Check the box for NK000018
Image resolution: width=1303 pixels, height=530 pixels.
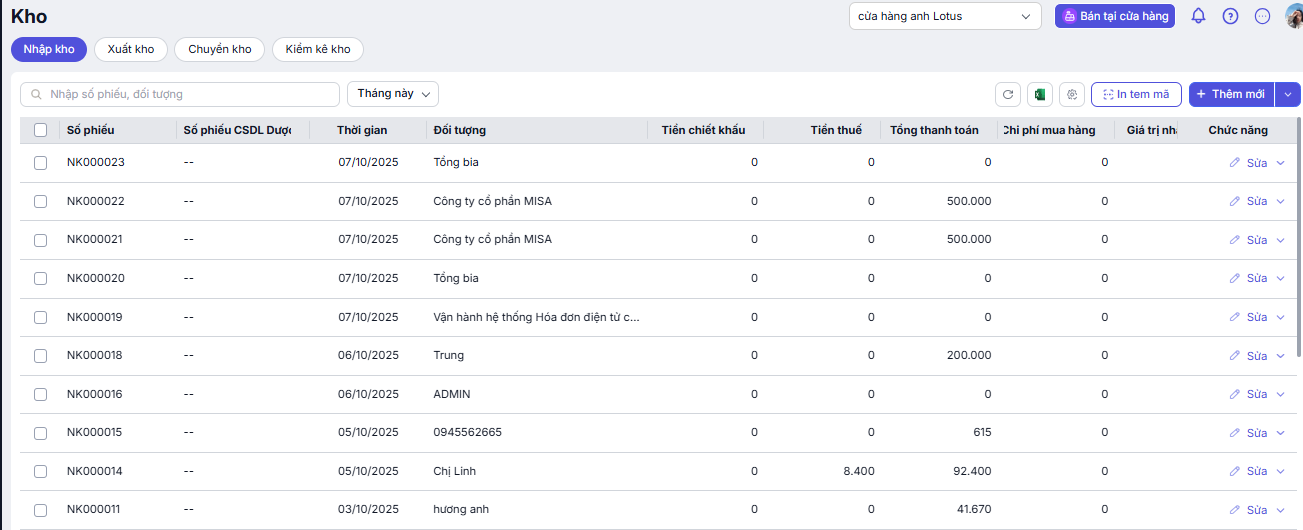(x=41, y=355)
